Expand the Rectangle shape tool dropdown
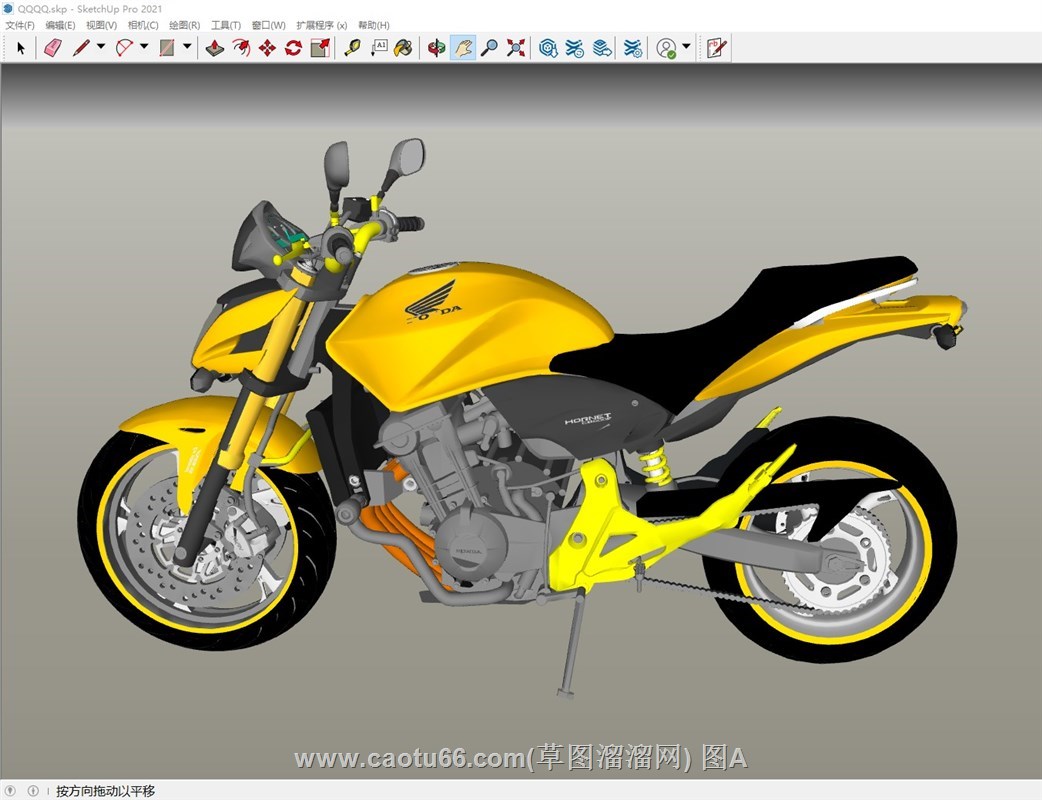Viewport: 1042px width, 800px height. point(187,47)
